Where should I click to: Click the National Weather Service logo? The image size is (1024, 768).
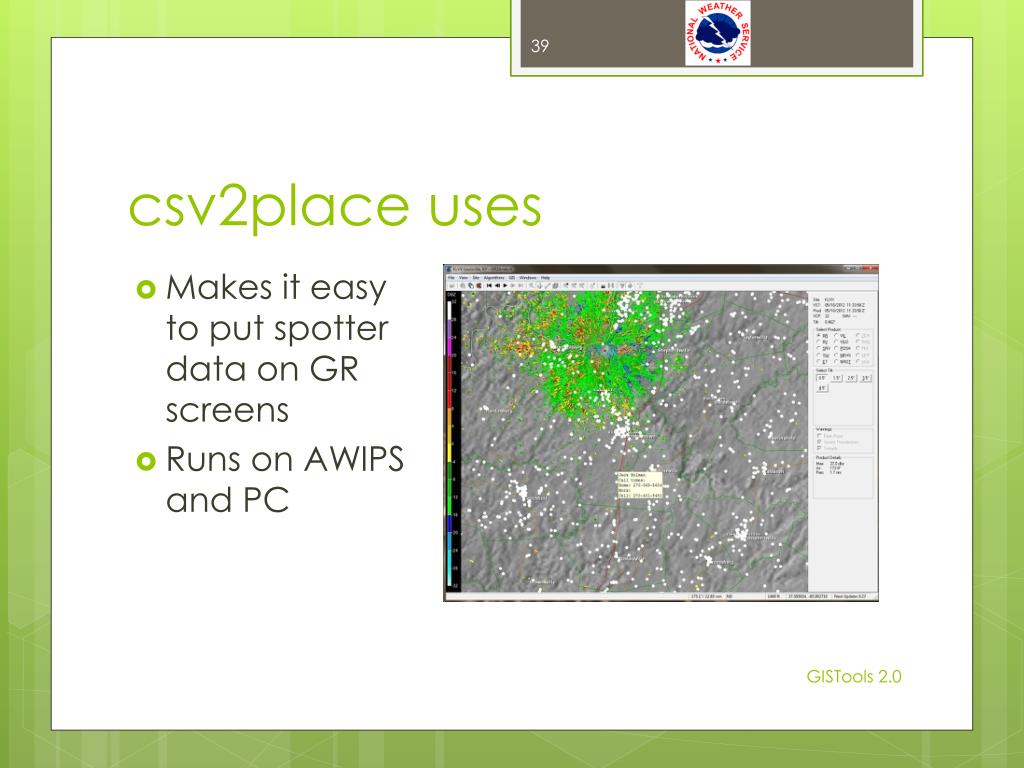click(717, 33)
